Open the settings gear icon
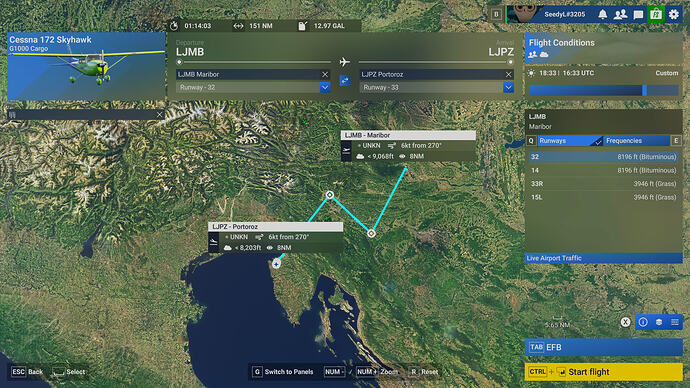The height and width of the screenshot is (388, 690). pos(674,14)
